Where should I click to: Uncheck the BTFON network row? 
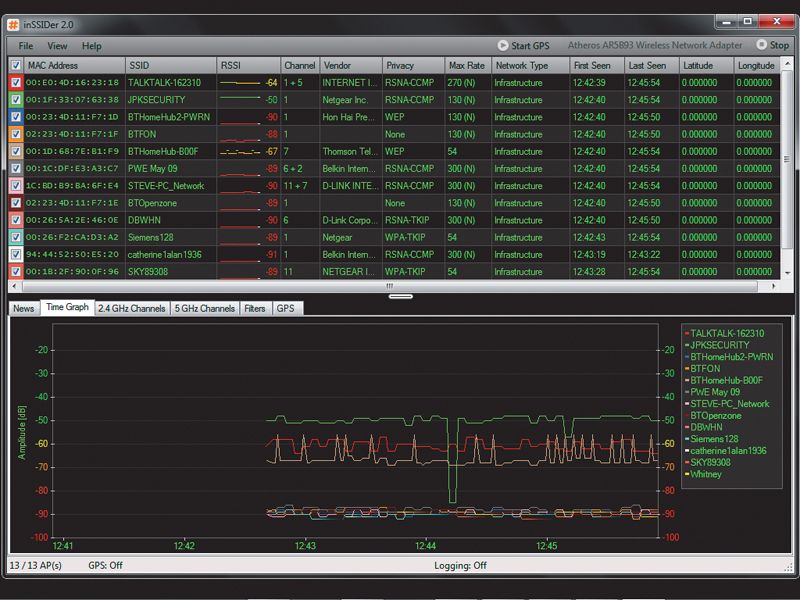(x=13, y=131)
